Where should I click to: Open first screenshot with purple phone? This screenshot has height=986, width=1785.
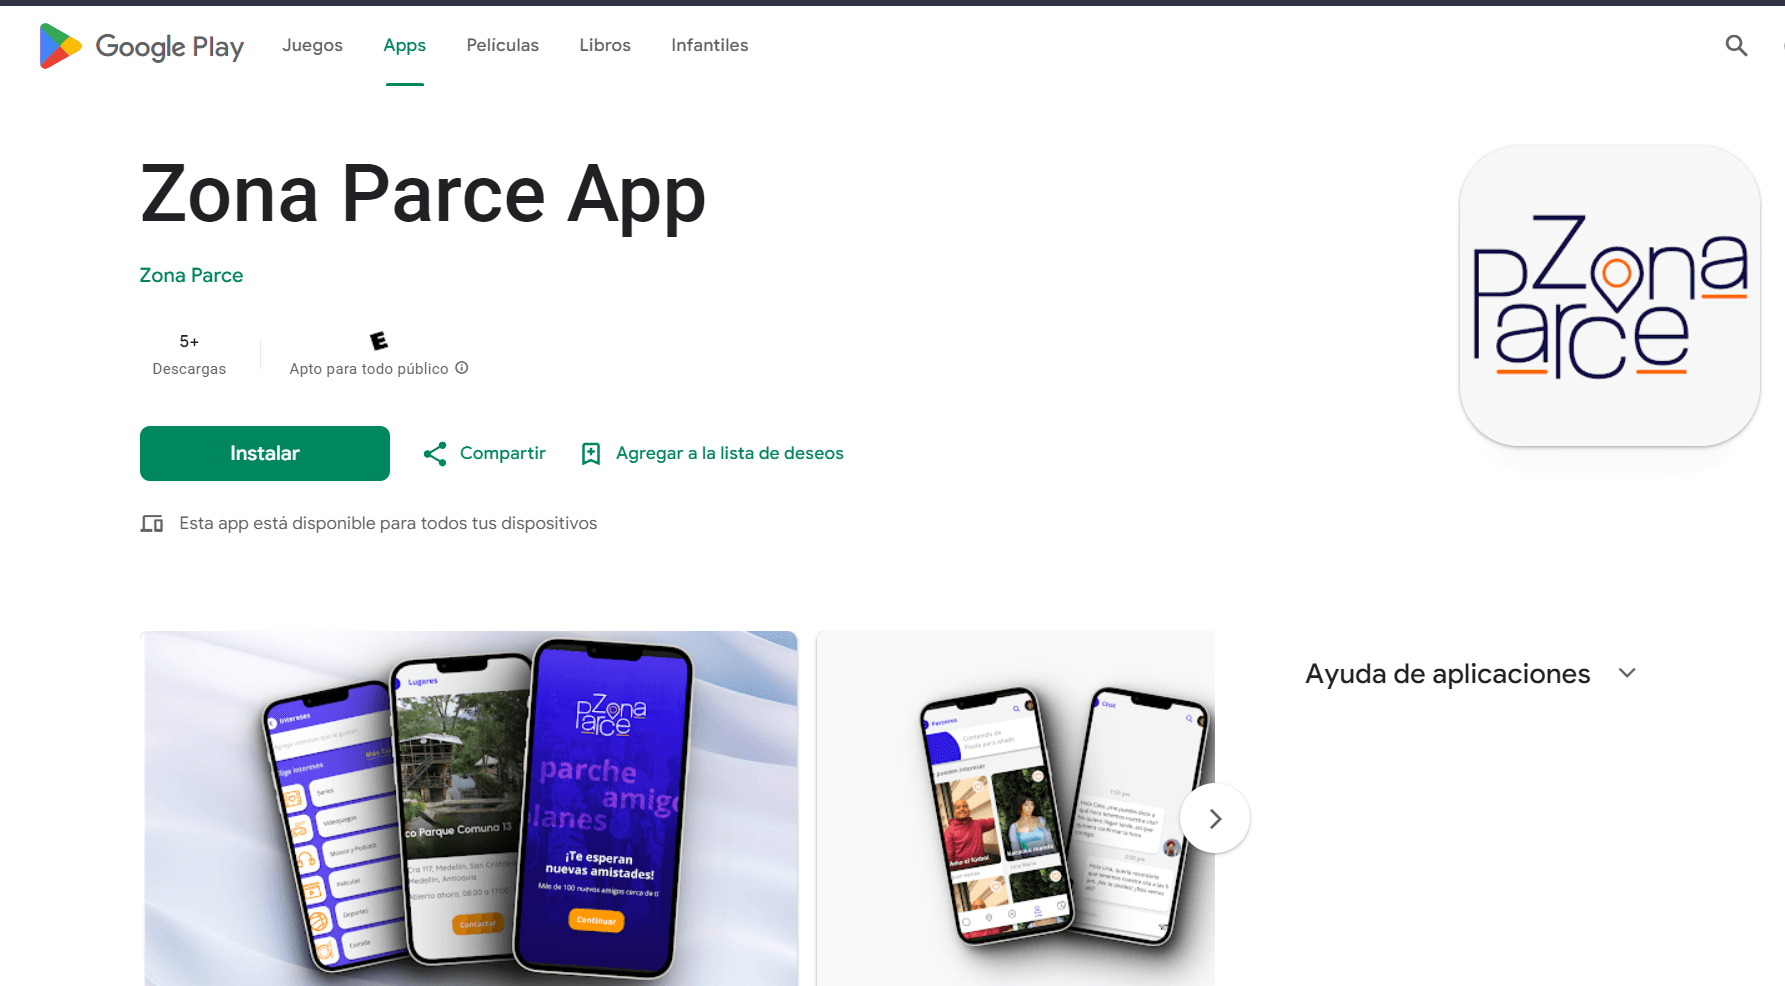(471, 808)
